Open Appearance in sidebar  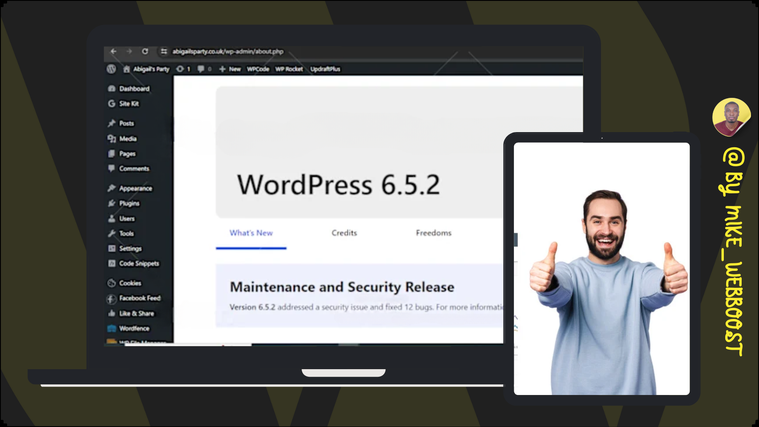[x=130, y=188]
